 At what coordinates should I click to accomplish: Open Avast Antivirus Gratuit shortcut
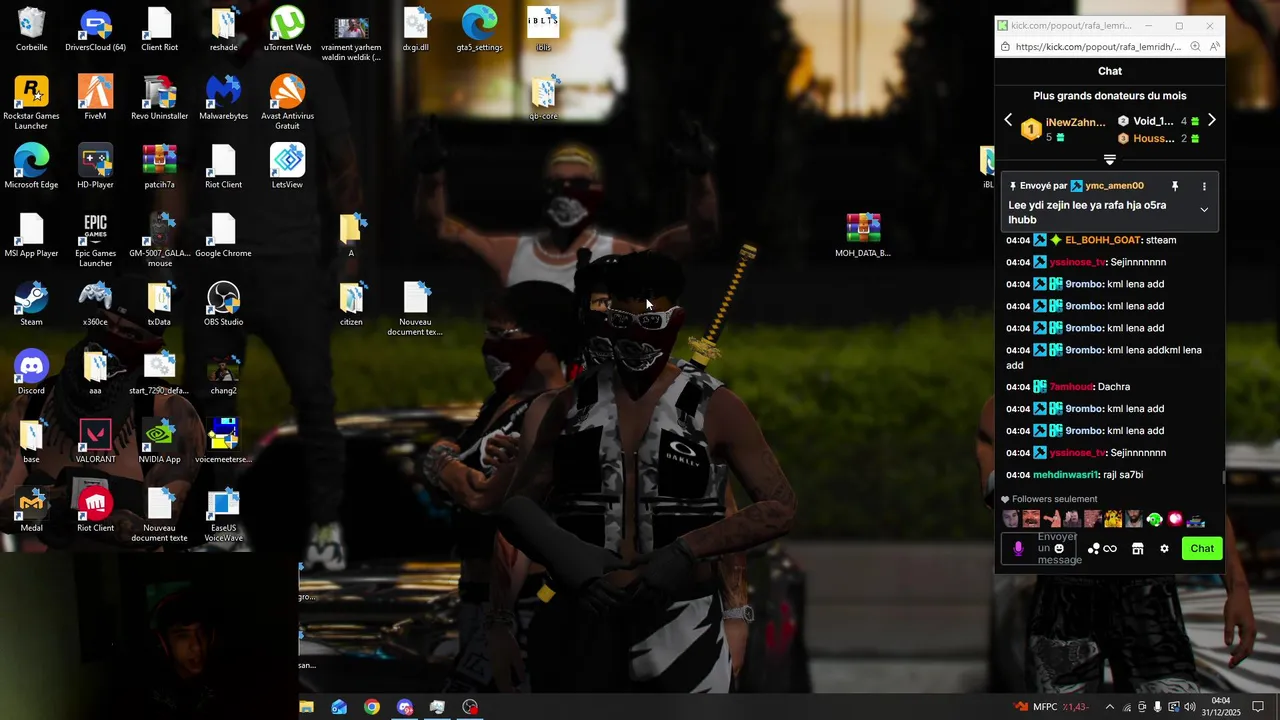tap(287, 102)
